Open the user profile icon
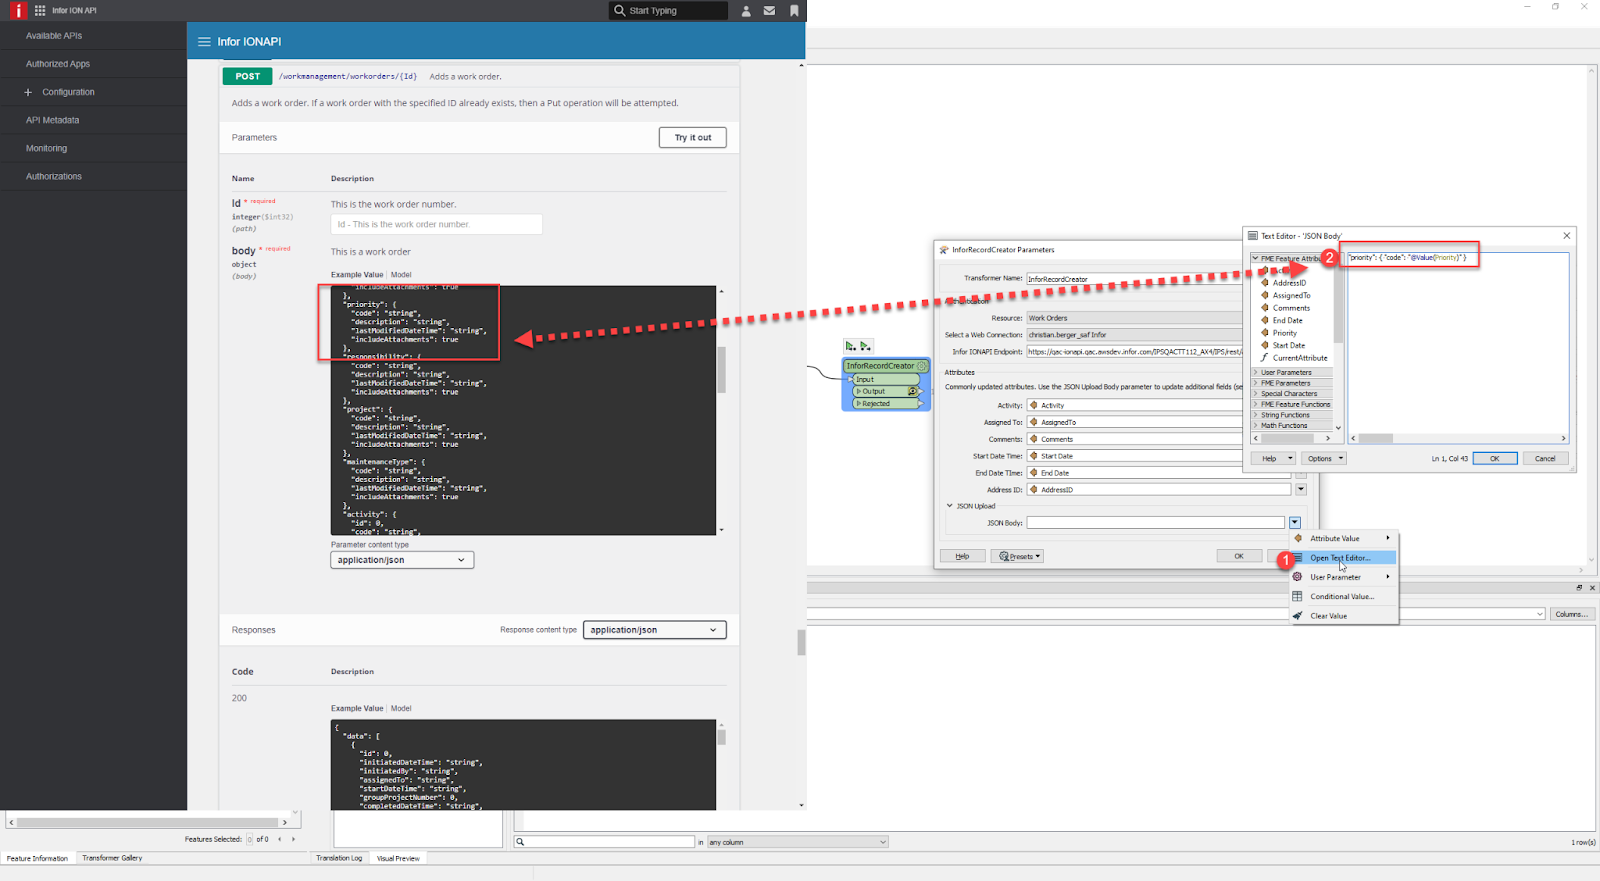The height and width of the screenshot is (881, 1600). (746, 11)
